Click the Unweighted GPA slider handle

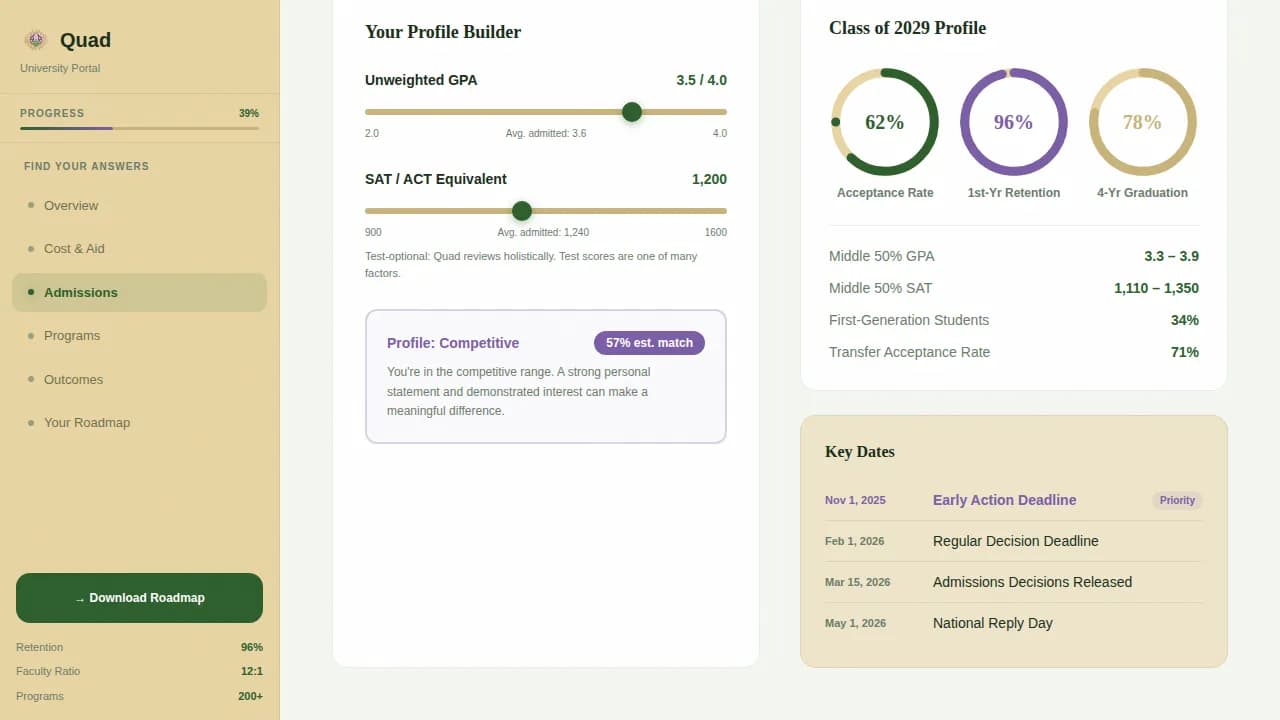632,112
